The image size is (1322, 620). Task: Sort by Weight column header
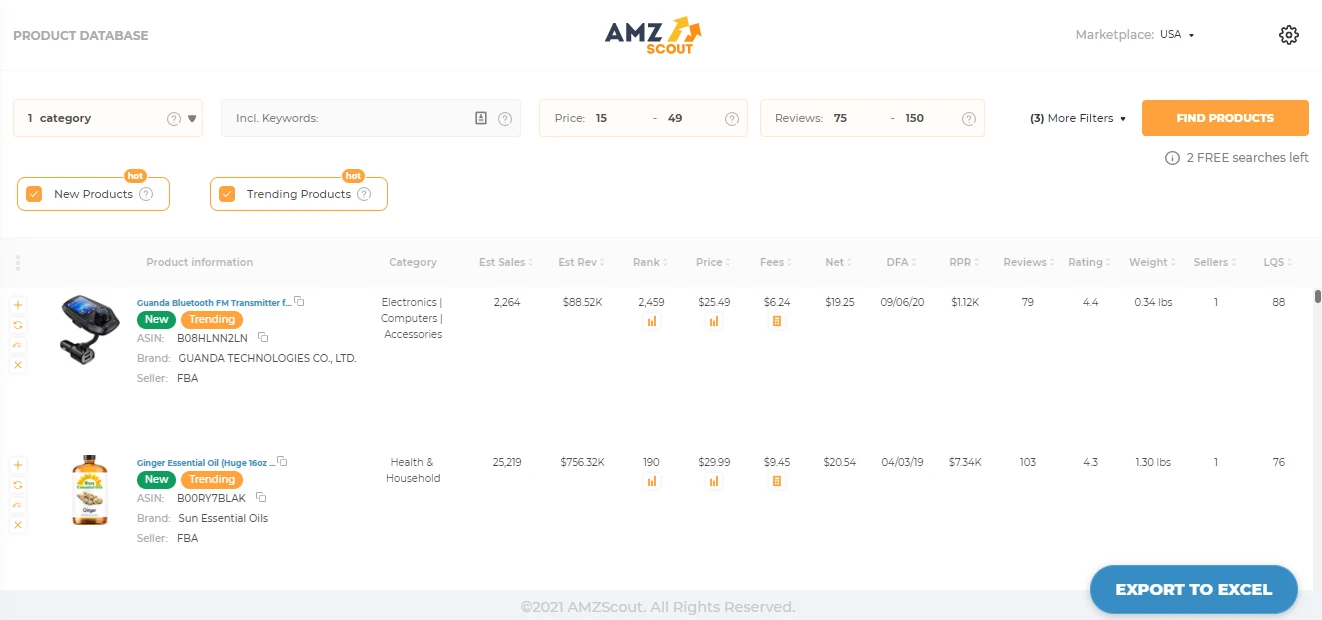1152,262
